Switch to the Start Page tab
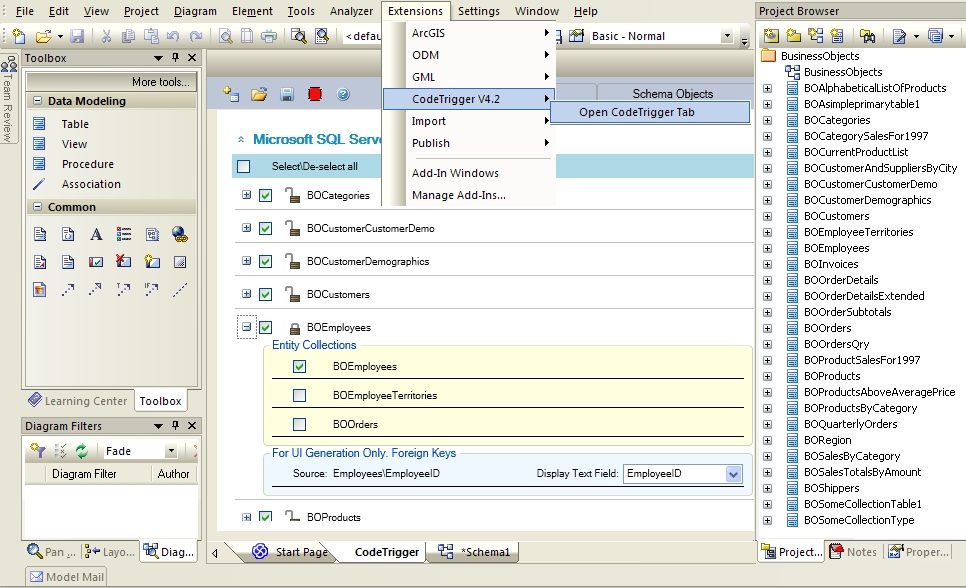Screen dimensions: 966x588 [300, 551]
